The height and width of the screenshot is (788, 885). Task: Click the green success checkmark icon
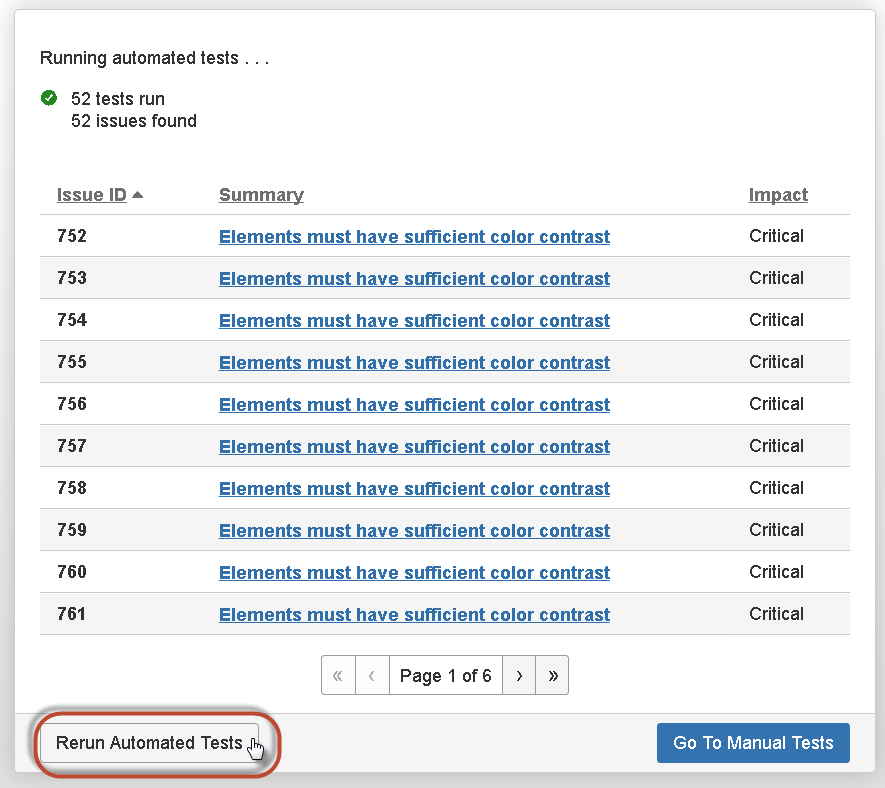point(49,98)
